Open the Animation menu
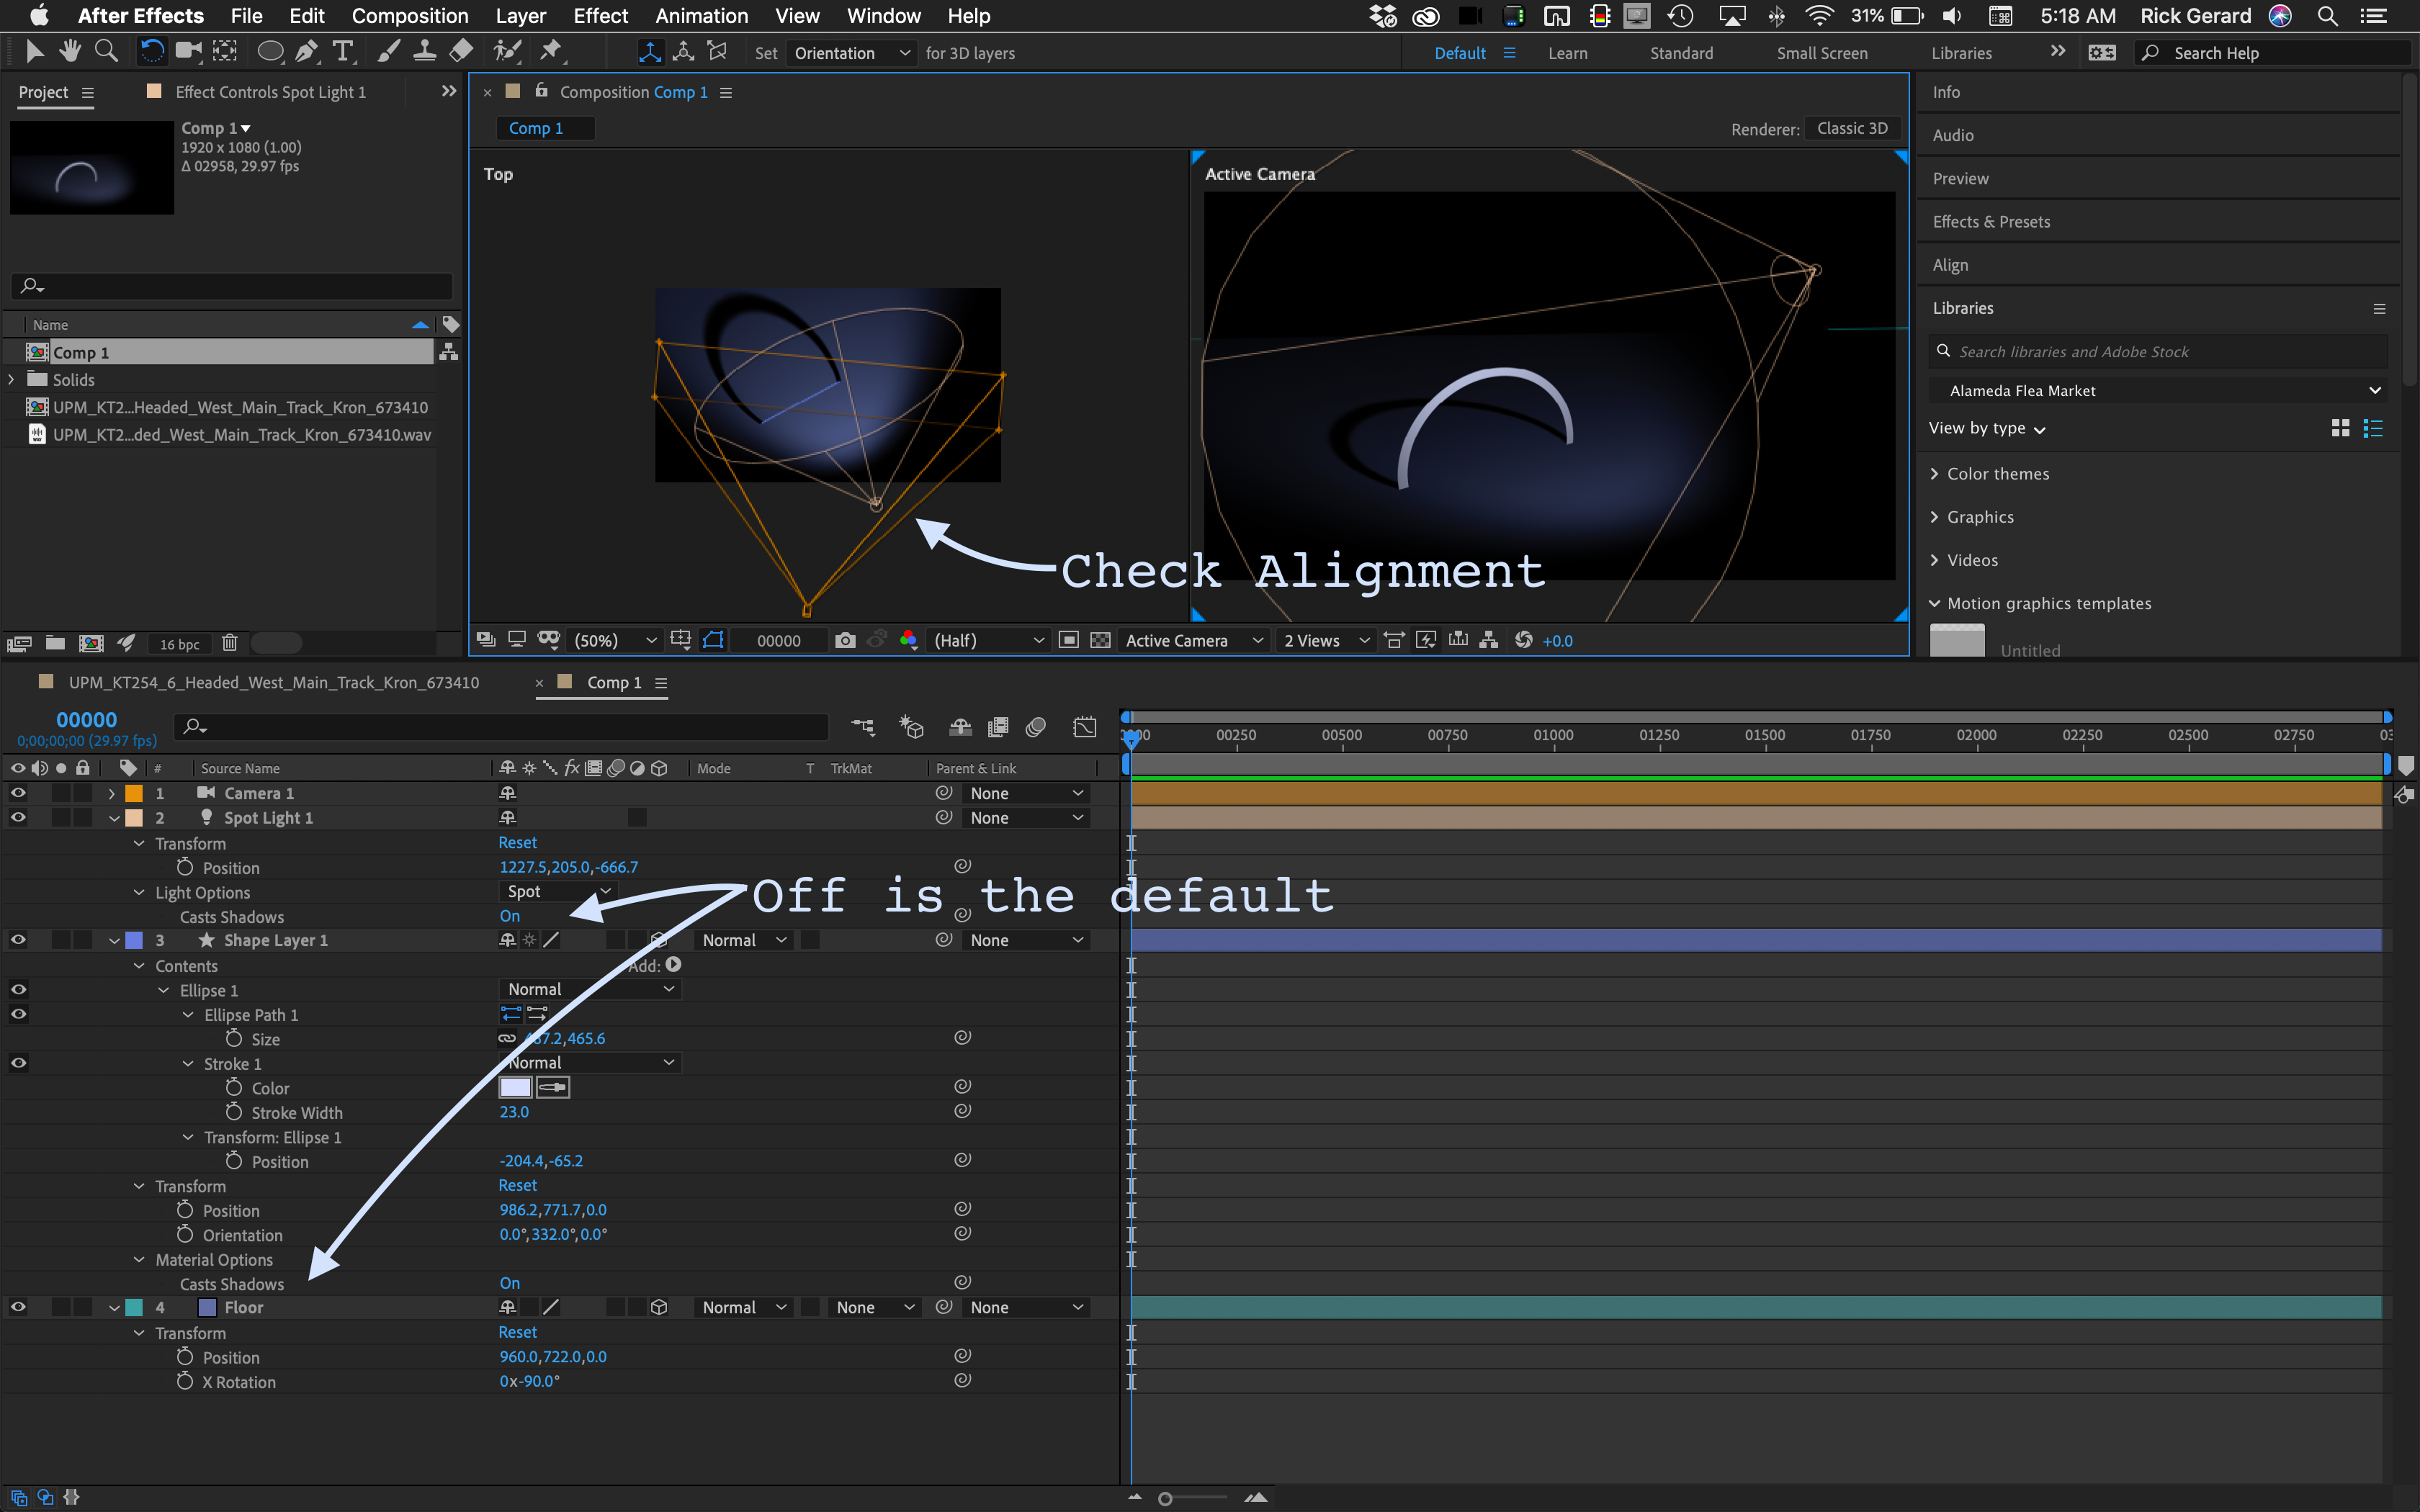 click(701, 16)
